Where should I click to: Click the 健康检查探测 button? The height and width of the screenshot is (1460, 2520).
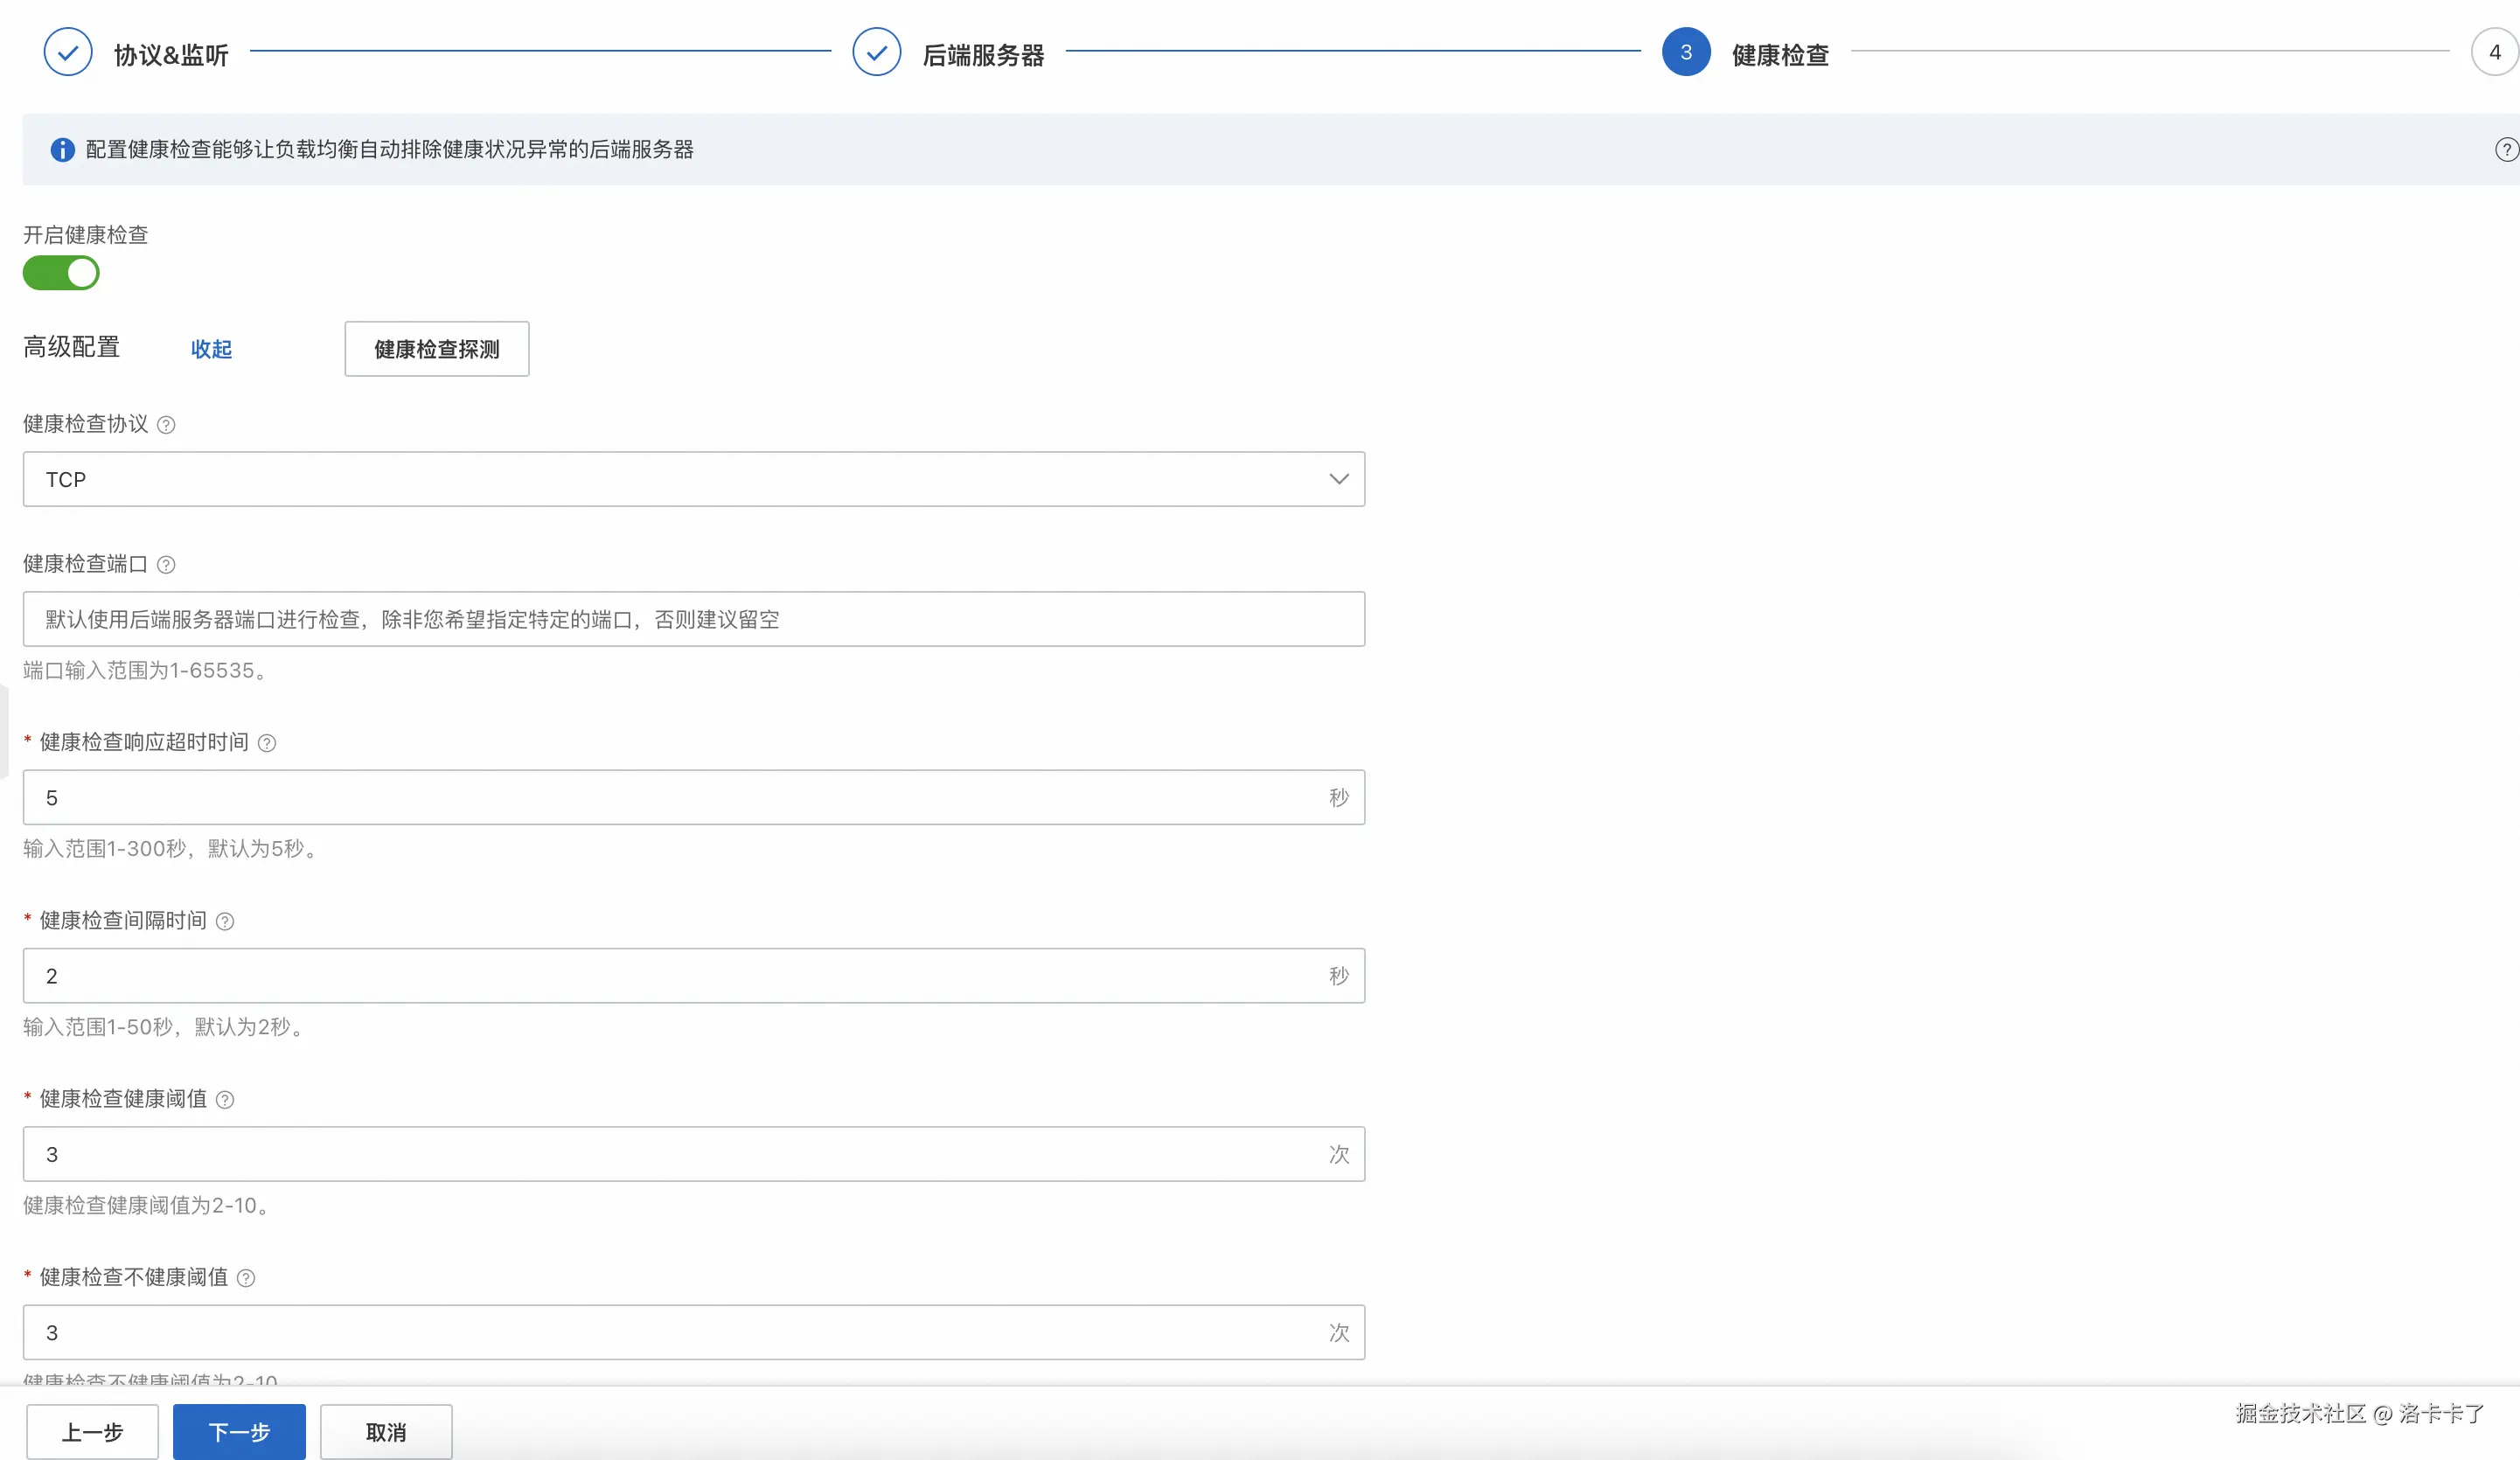[x=436, y=349]
